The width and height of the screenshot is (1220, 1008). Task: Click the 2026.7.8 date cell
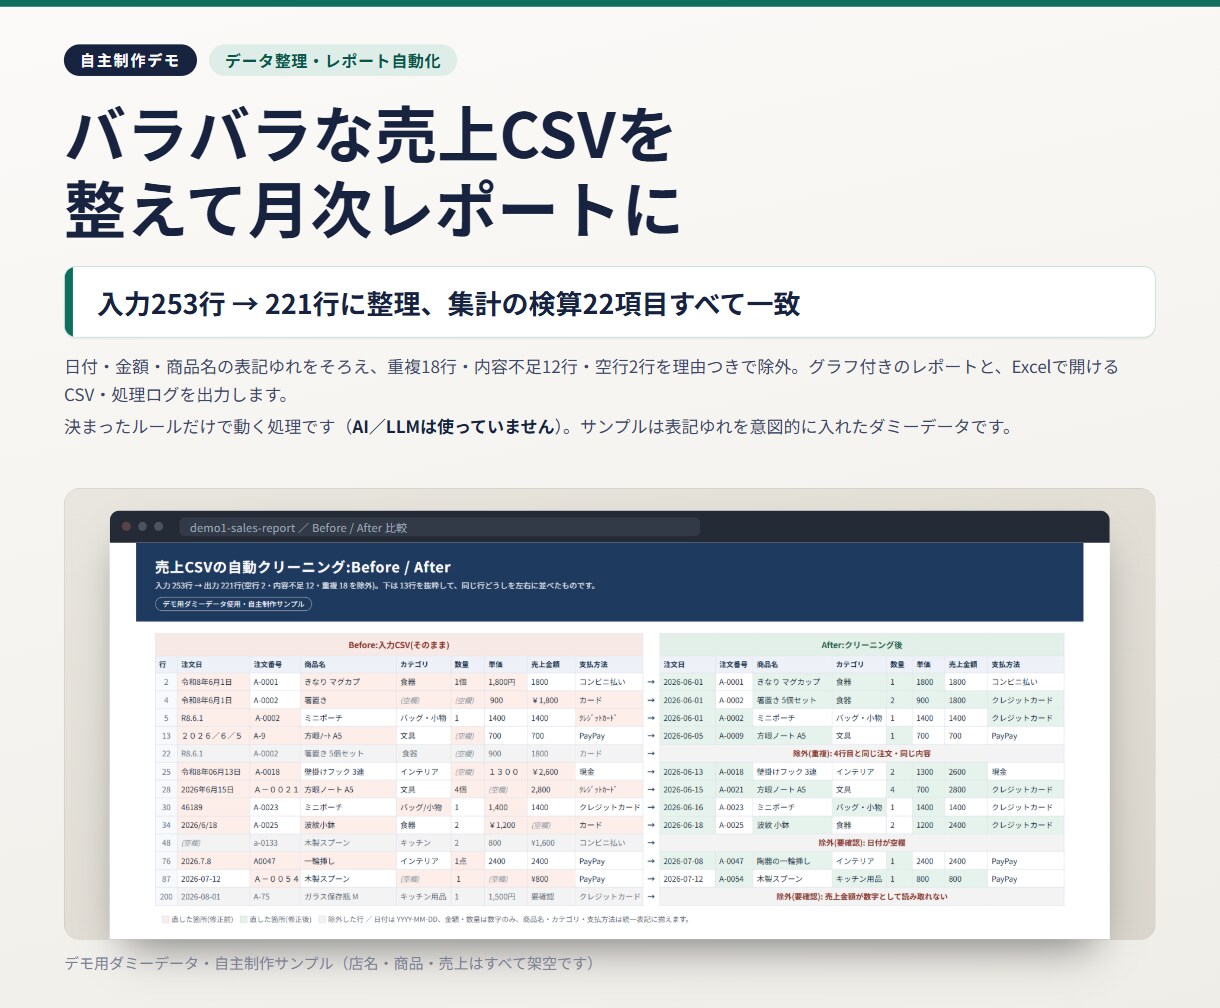coord(213,861)
